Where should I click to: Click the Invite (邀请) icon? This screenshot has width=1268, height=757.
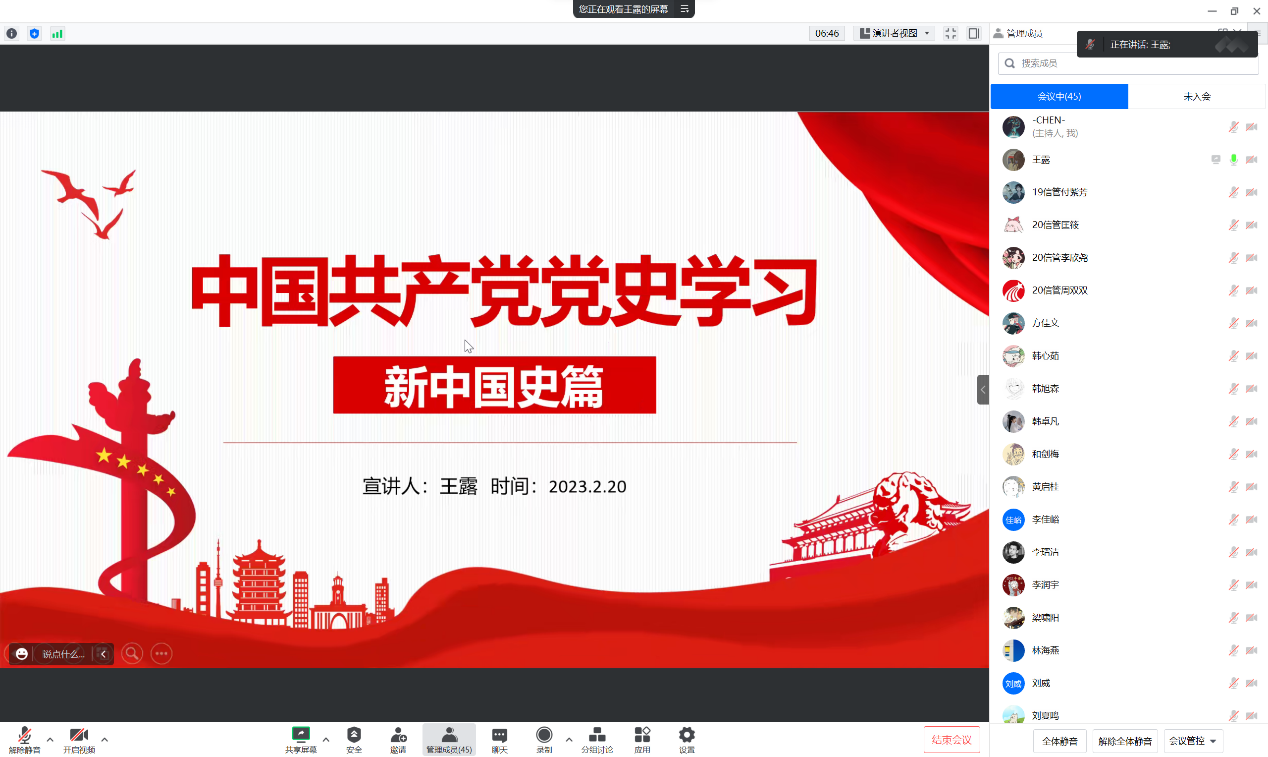point(398,738)
